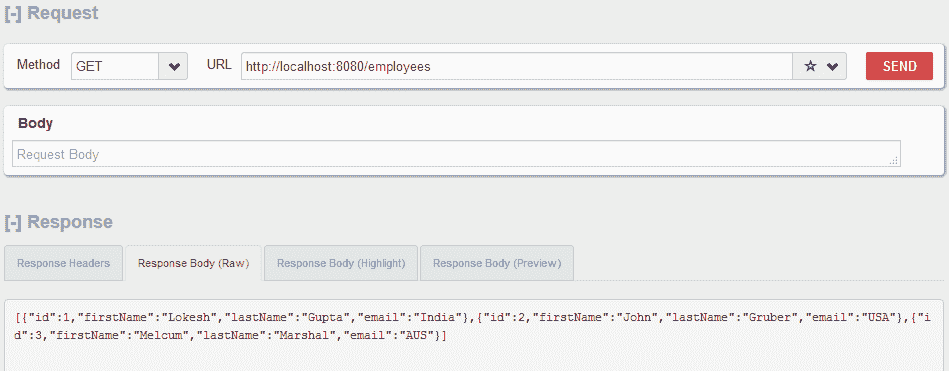Open Response Body (Highlight) tab
This screenshot has height=371, width=949.
(x=341, y=263)
